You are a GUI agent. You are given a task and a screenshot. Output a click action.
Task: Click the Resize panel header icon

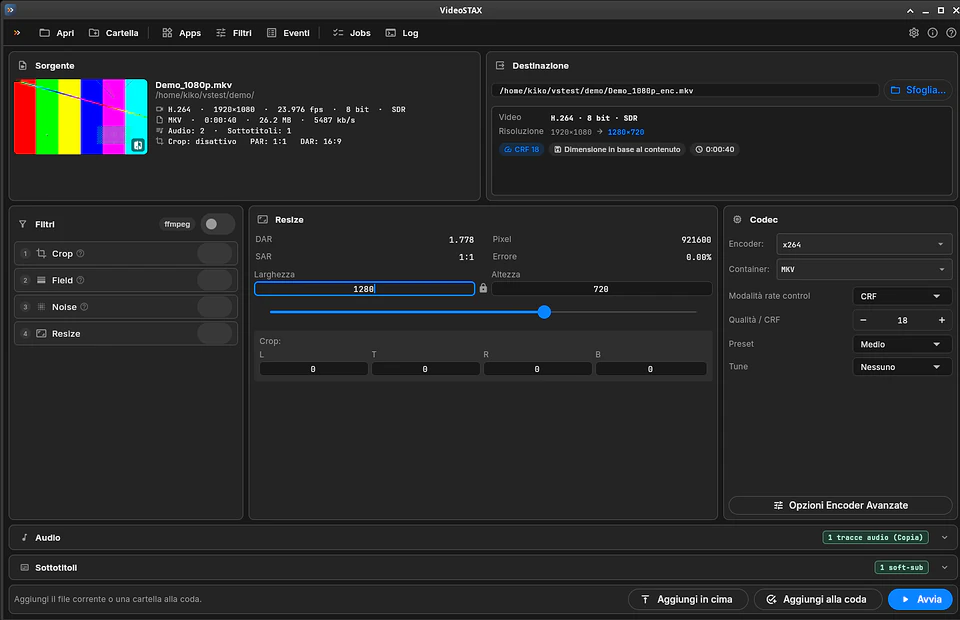pos(263,219)
